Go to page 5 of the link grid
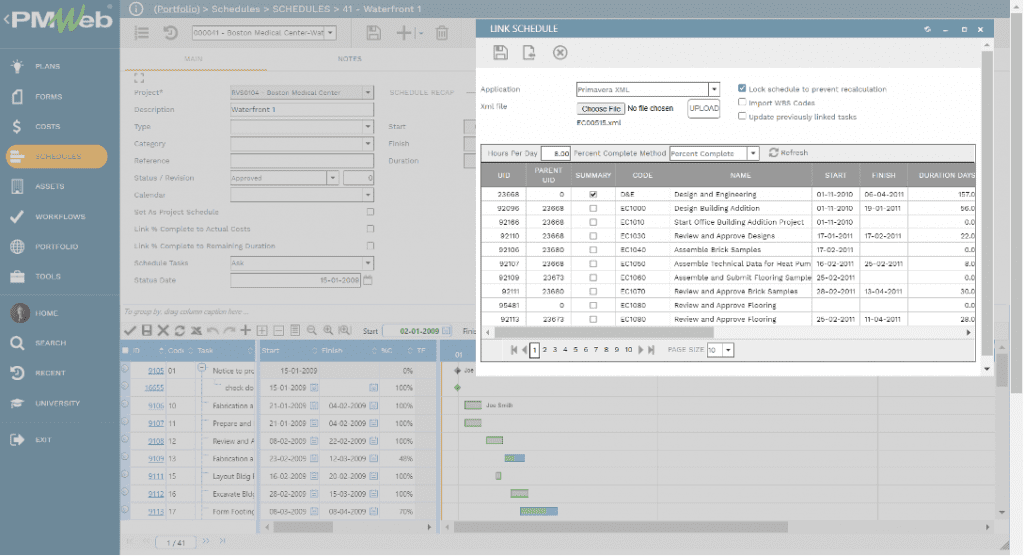Image resolution: width=1024 pixels, height=556 pixels. (575, 350)
